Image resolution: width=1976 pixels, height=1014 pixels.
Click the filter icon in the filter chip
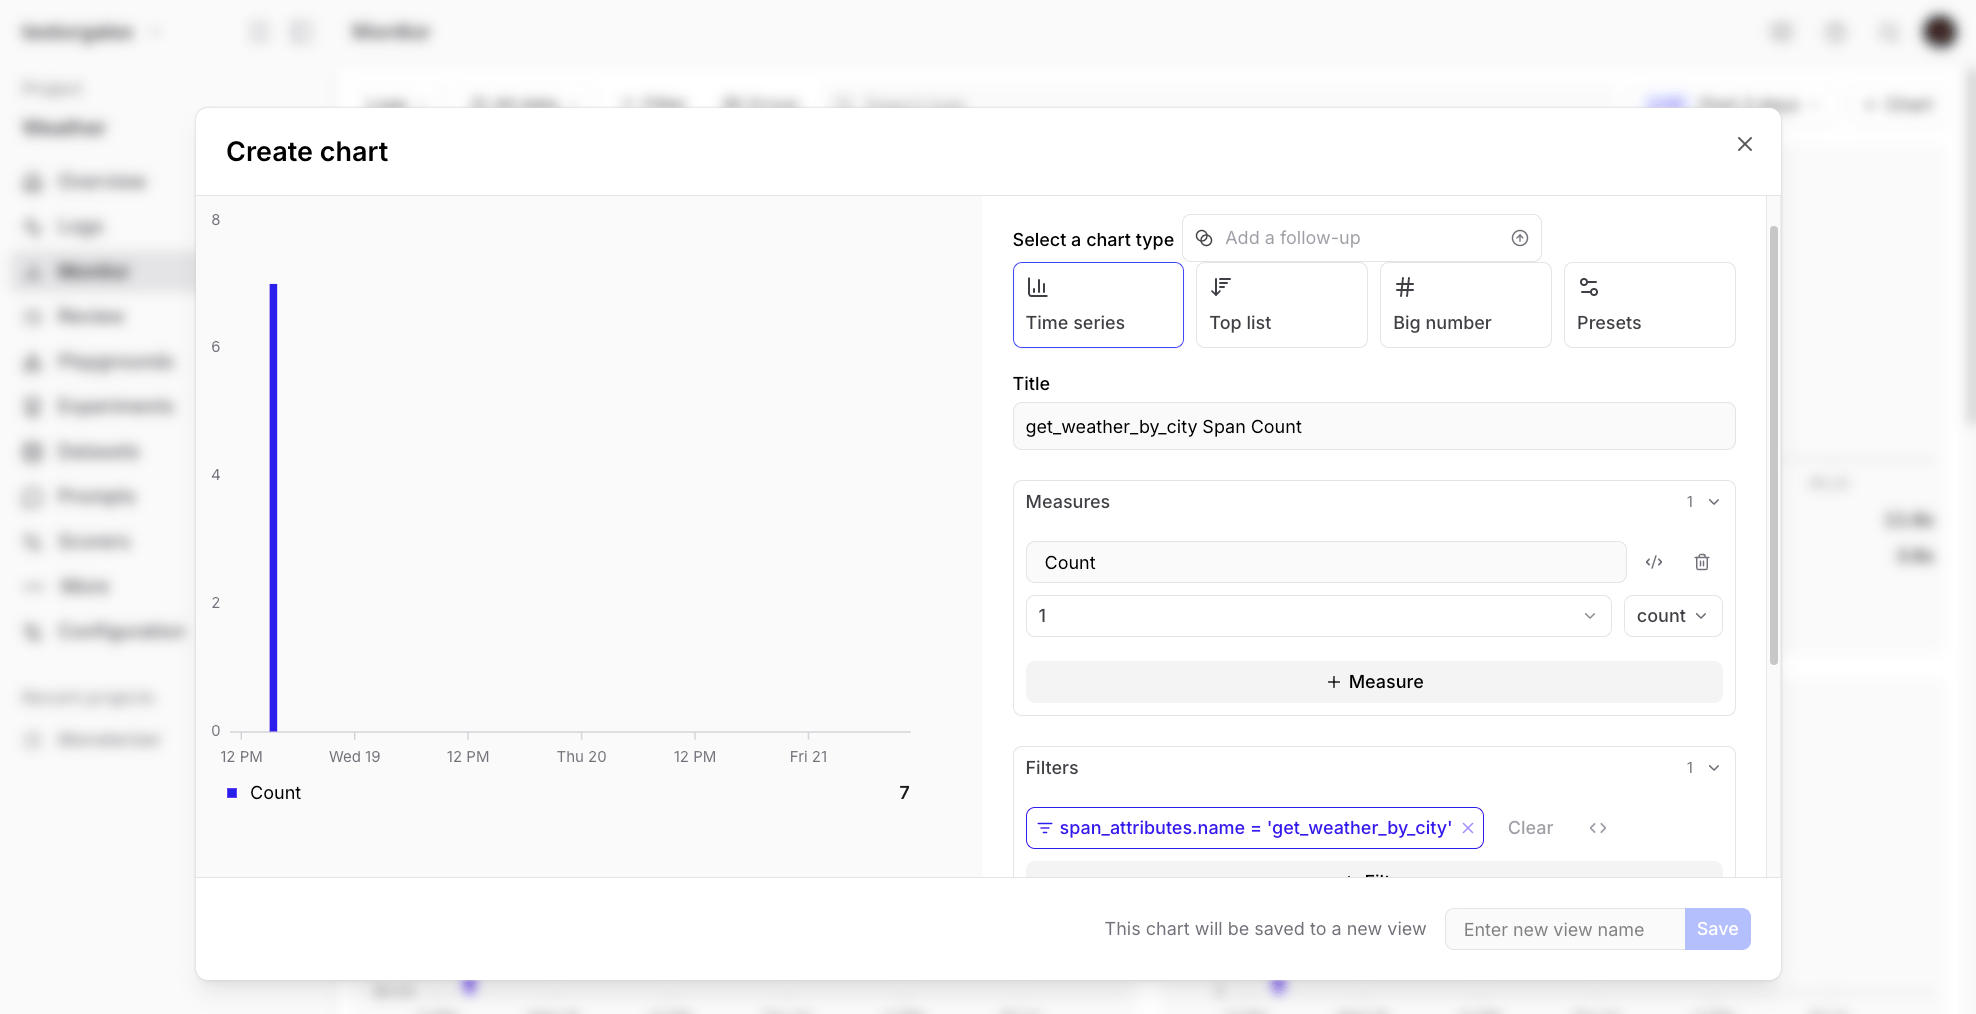(1045, 828)
